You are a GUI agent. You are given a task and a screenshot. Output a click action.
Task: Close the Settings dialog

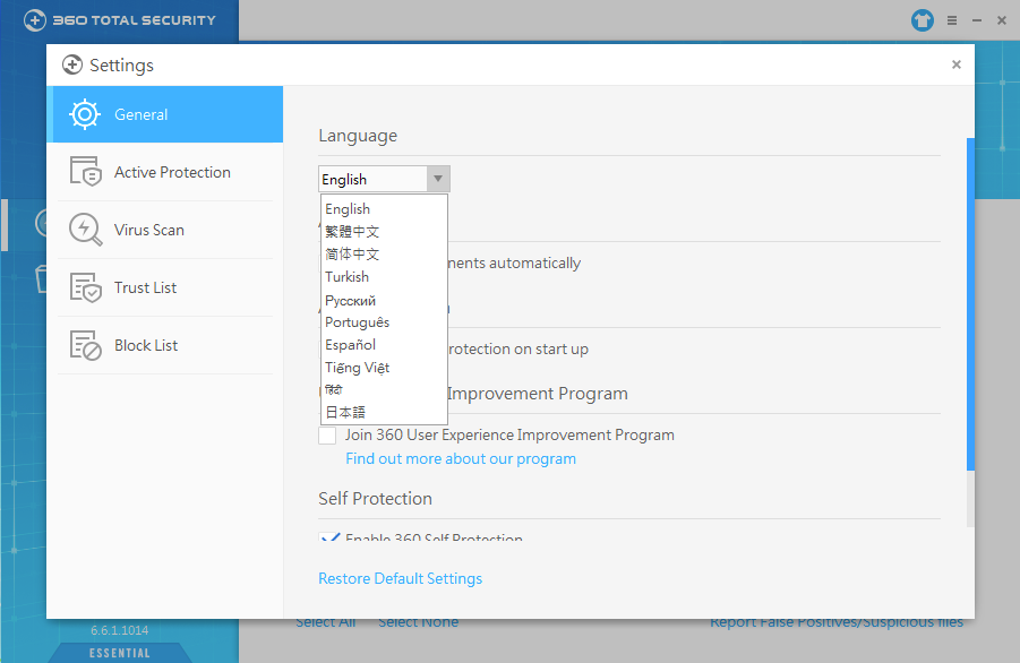[956, 64]
